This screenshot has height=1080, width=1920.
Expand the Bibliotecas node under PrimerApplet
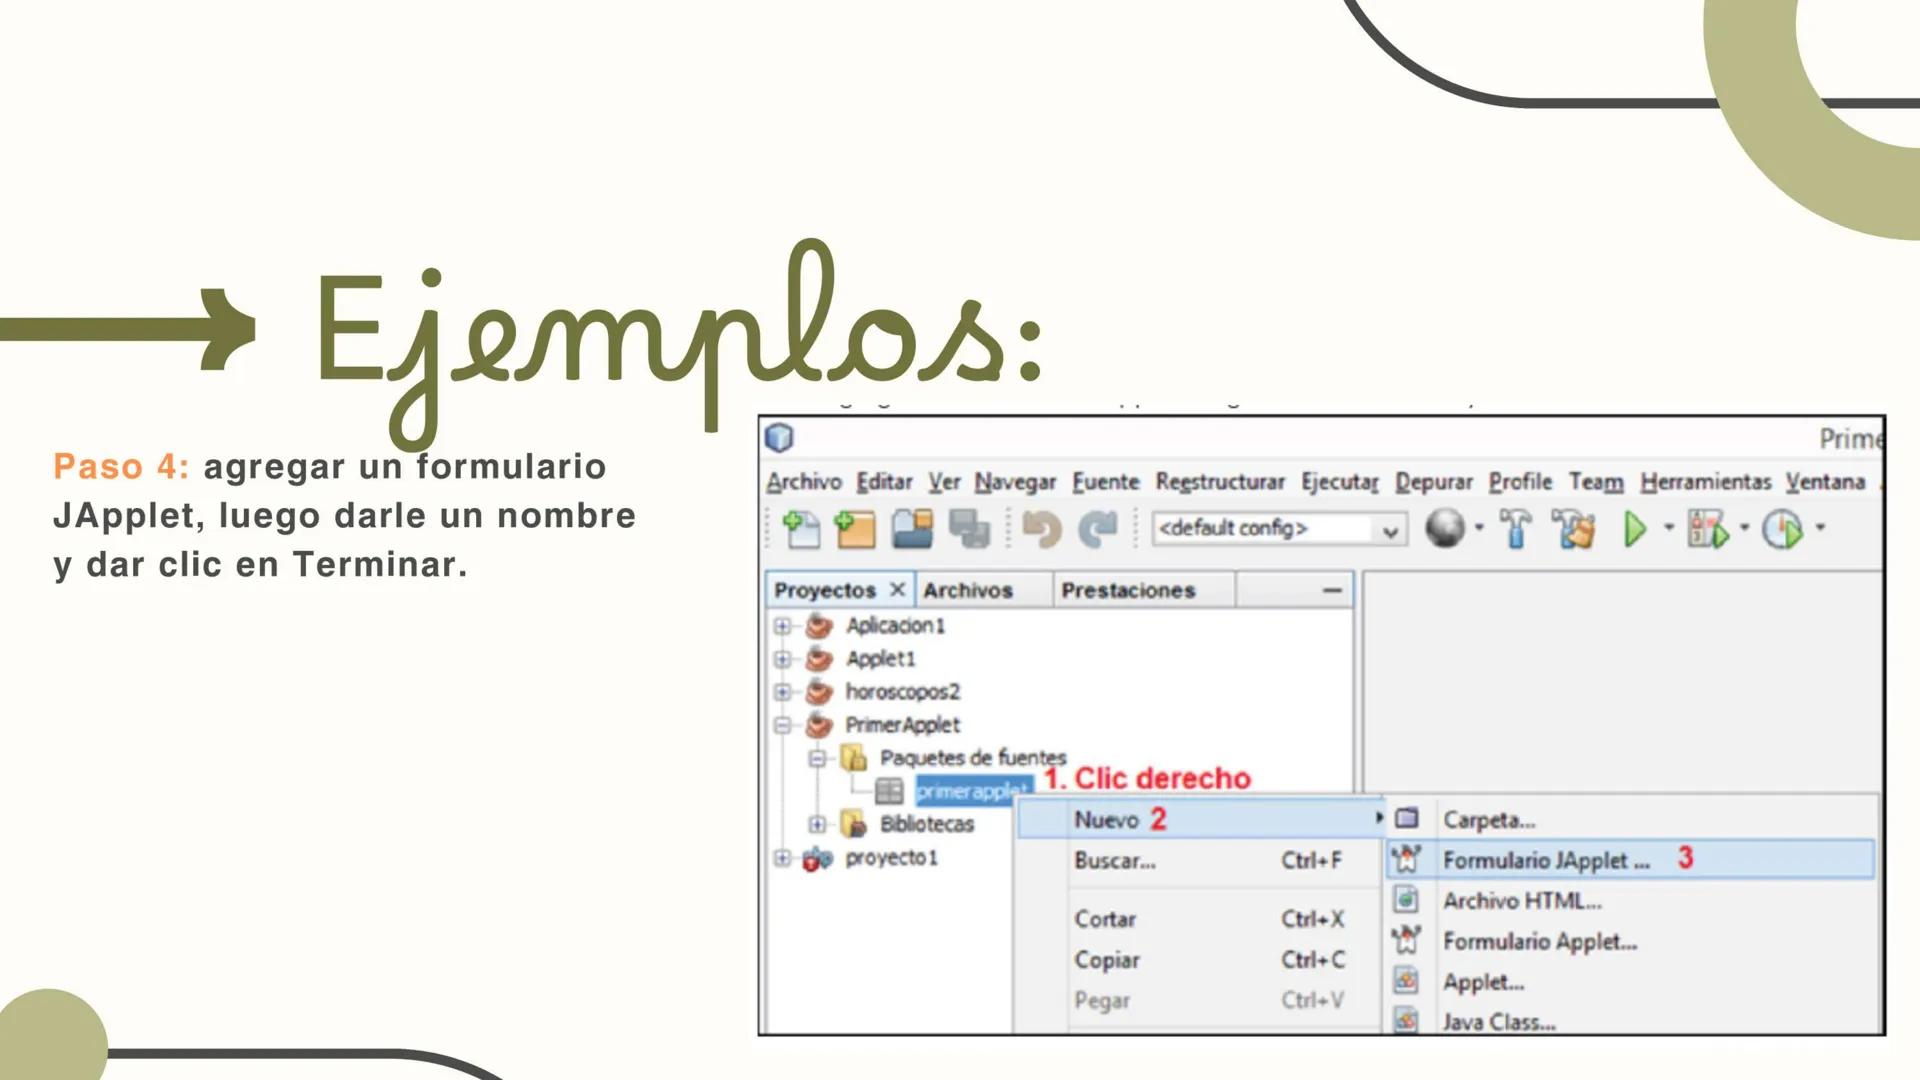(818, 824)
